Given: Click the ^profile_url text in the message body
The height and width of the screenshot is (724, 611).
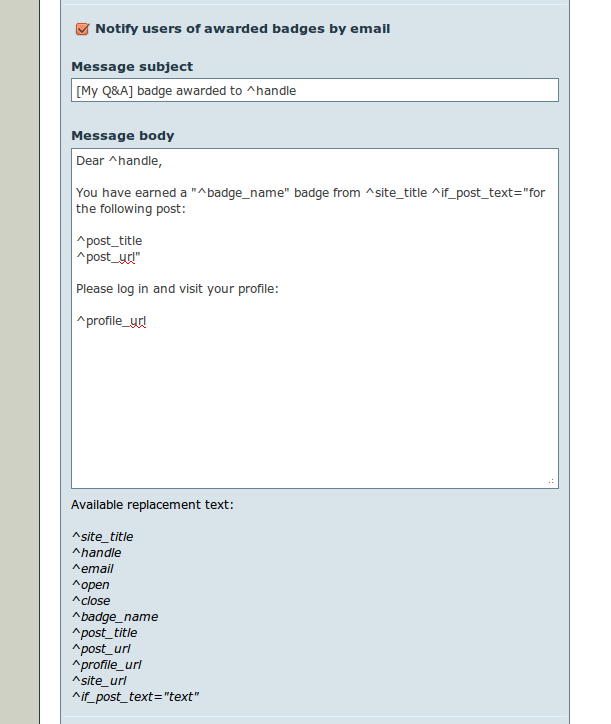Looking at the screenshot, I should click(112, 321).
